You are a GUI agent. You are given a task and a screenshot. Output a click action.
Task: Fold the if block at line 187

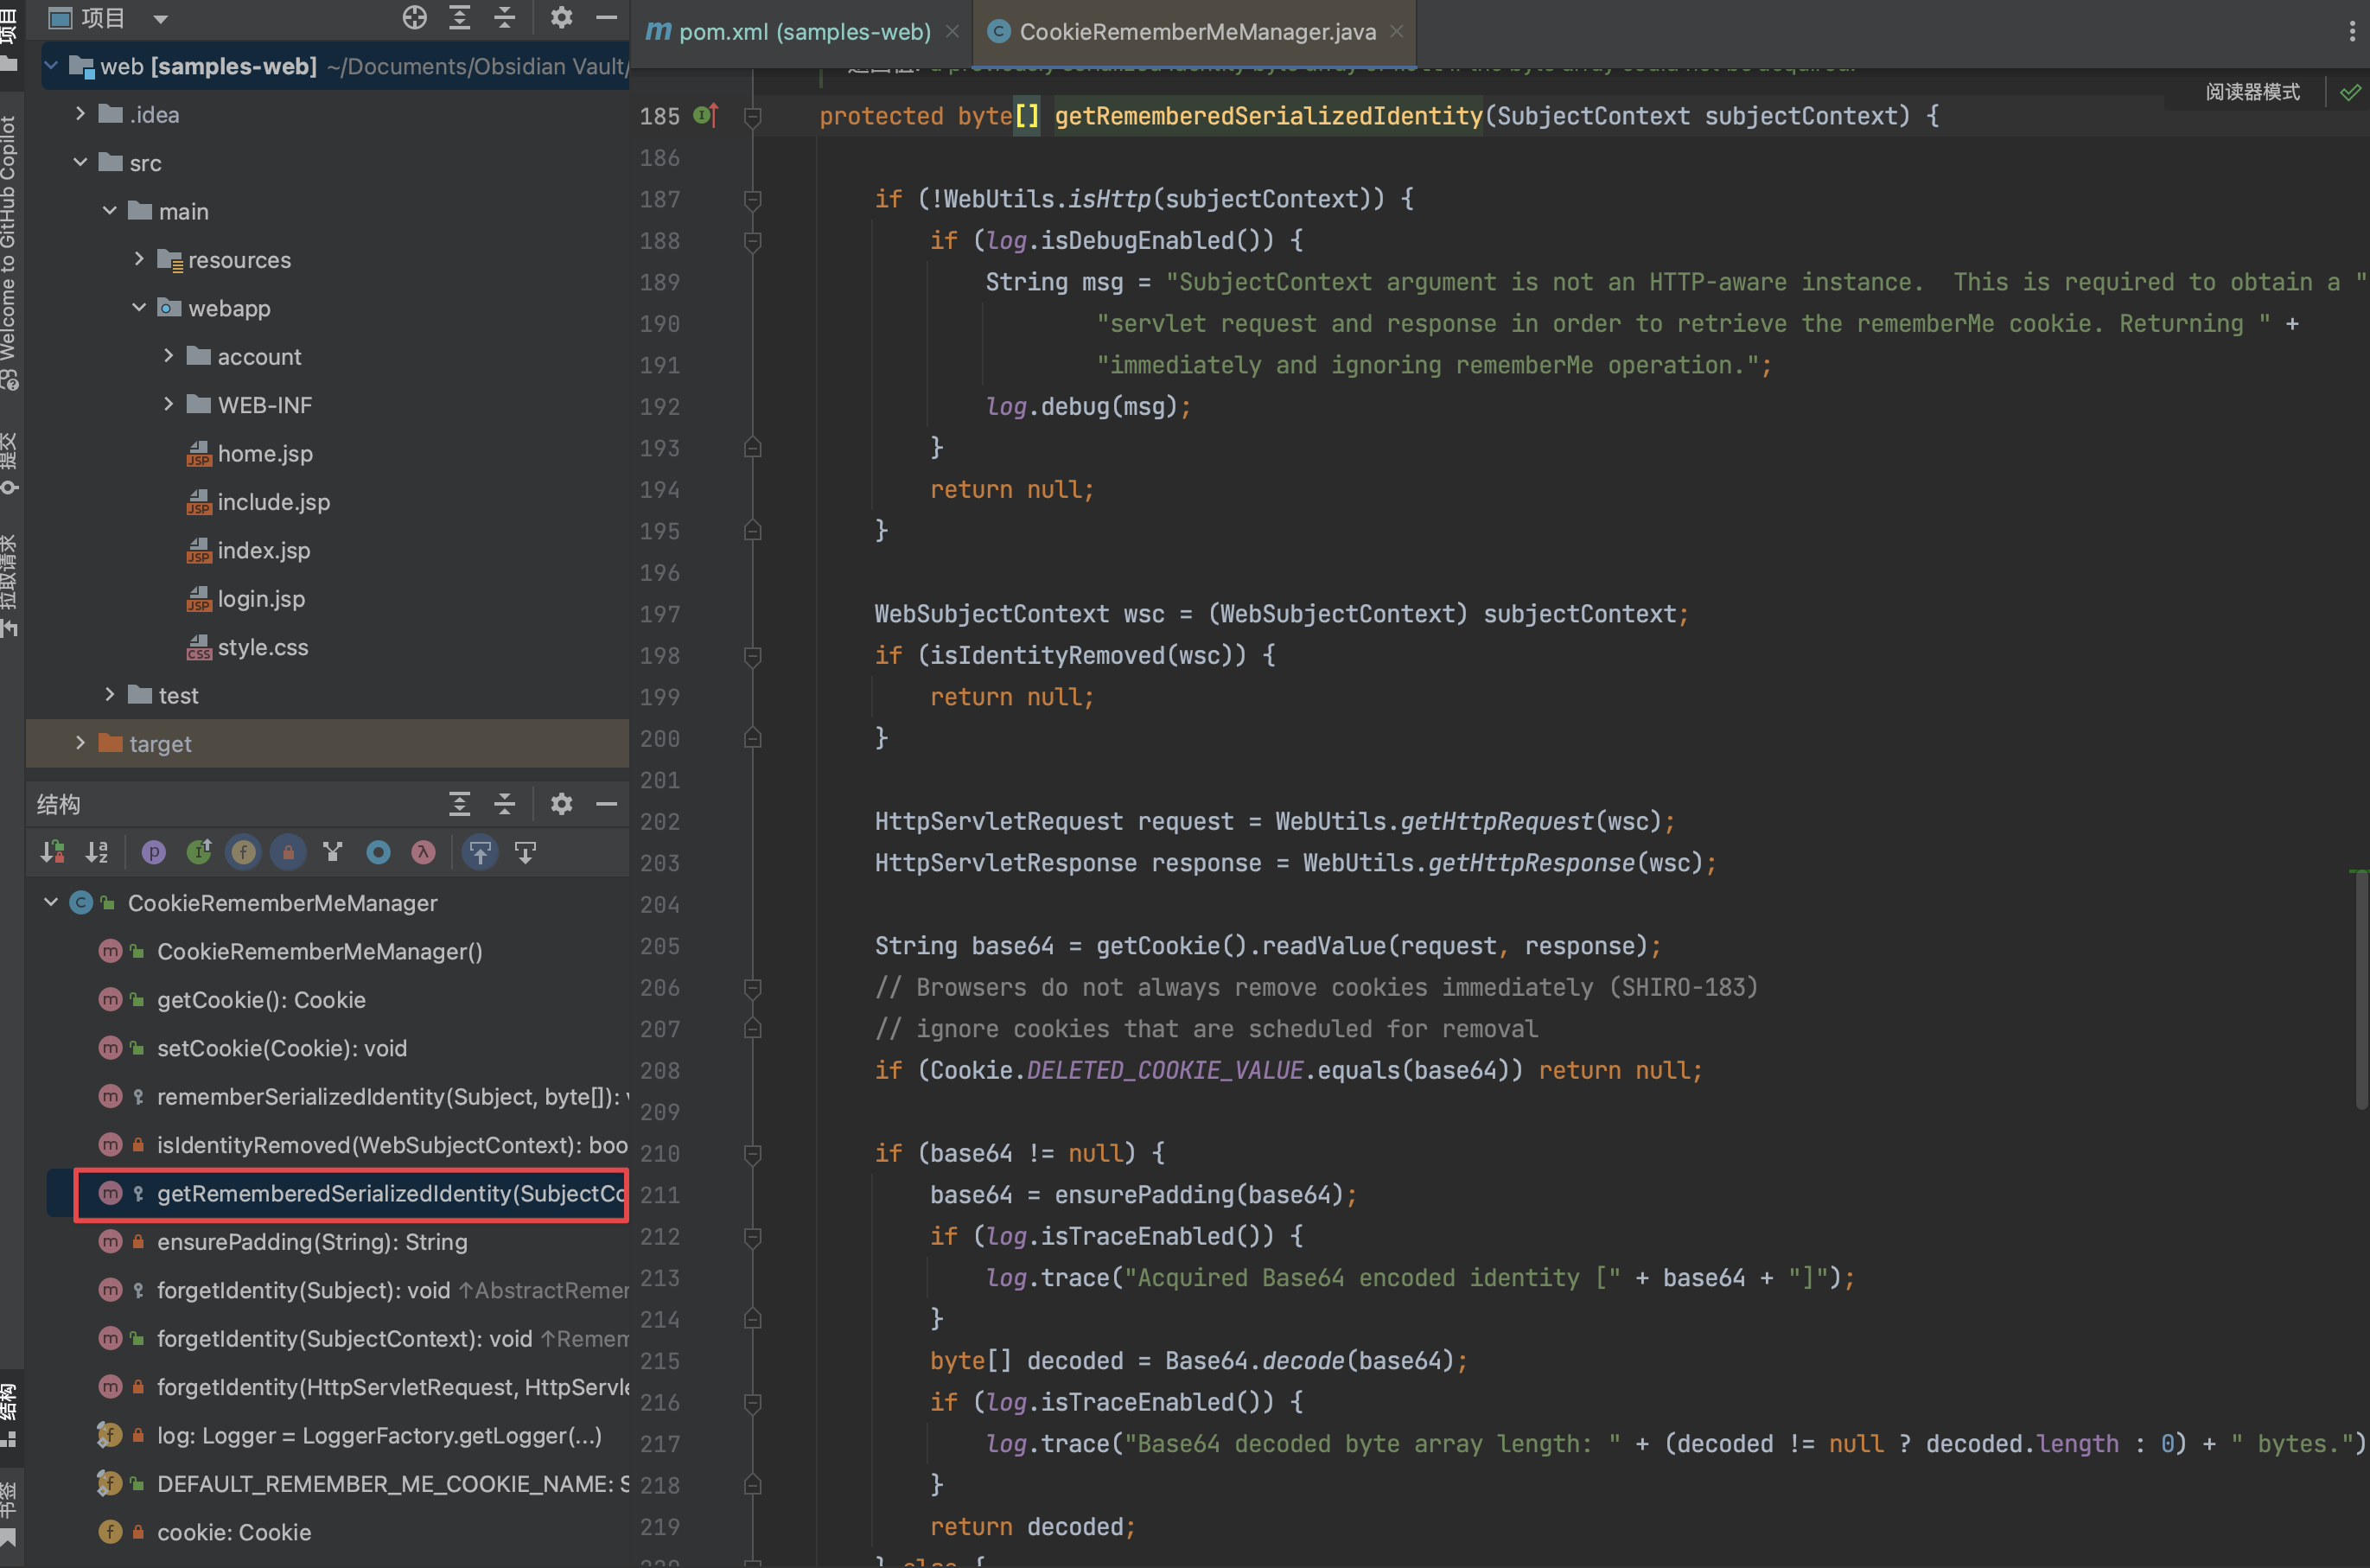point(753,200)
